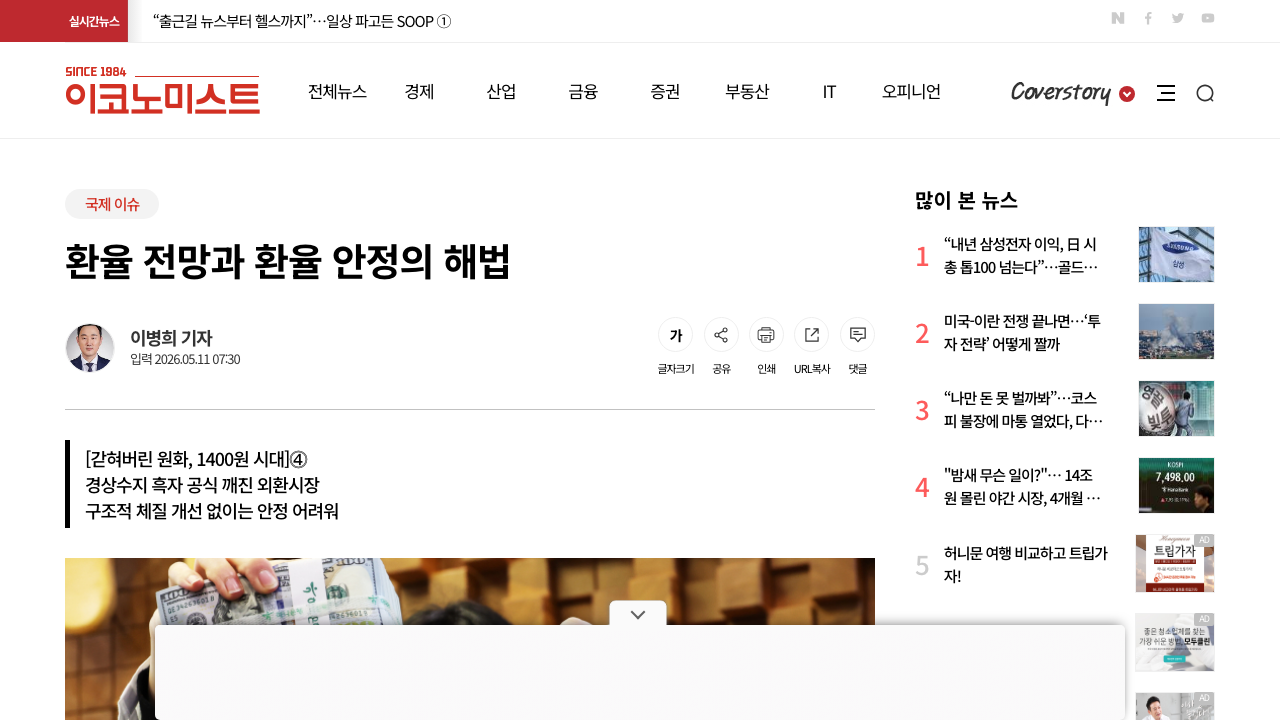Viewport: 1280px width, 720px height.
Task: Click the 영끌 빚투 thumbnail
Action: coord(1176,408)
